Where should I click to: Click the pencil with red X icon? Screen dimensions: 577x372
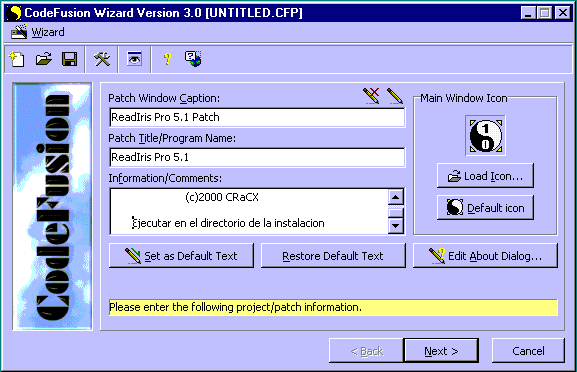click(371, 96)
